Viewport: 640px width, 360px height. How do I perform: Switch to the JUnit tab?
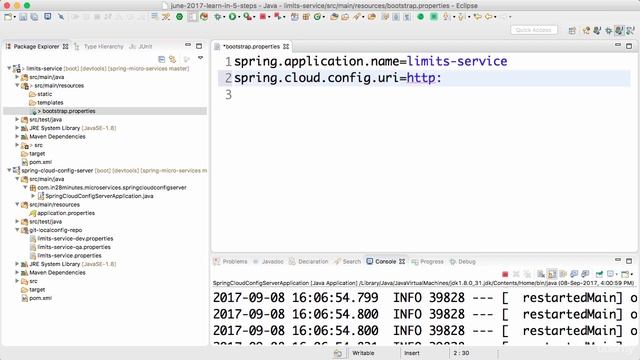141,47
